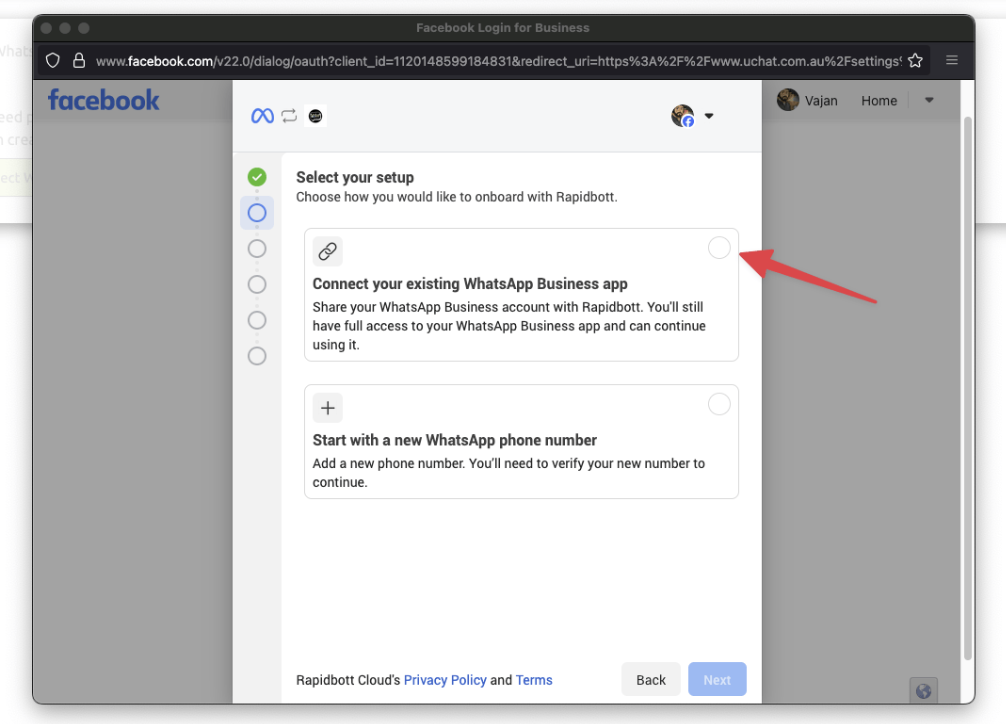Screen dimensions: 1006x724
Task: Open the Privacy Policy link
Action: tap(445, 680)
